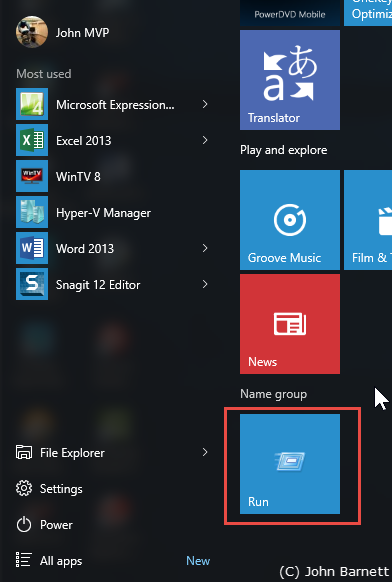
Task: Launch the Run tile
Action: [x=290, y=464]
